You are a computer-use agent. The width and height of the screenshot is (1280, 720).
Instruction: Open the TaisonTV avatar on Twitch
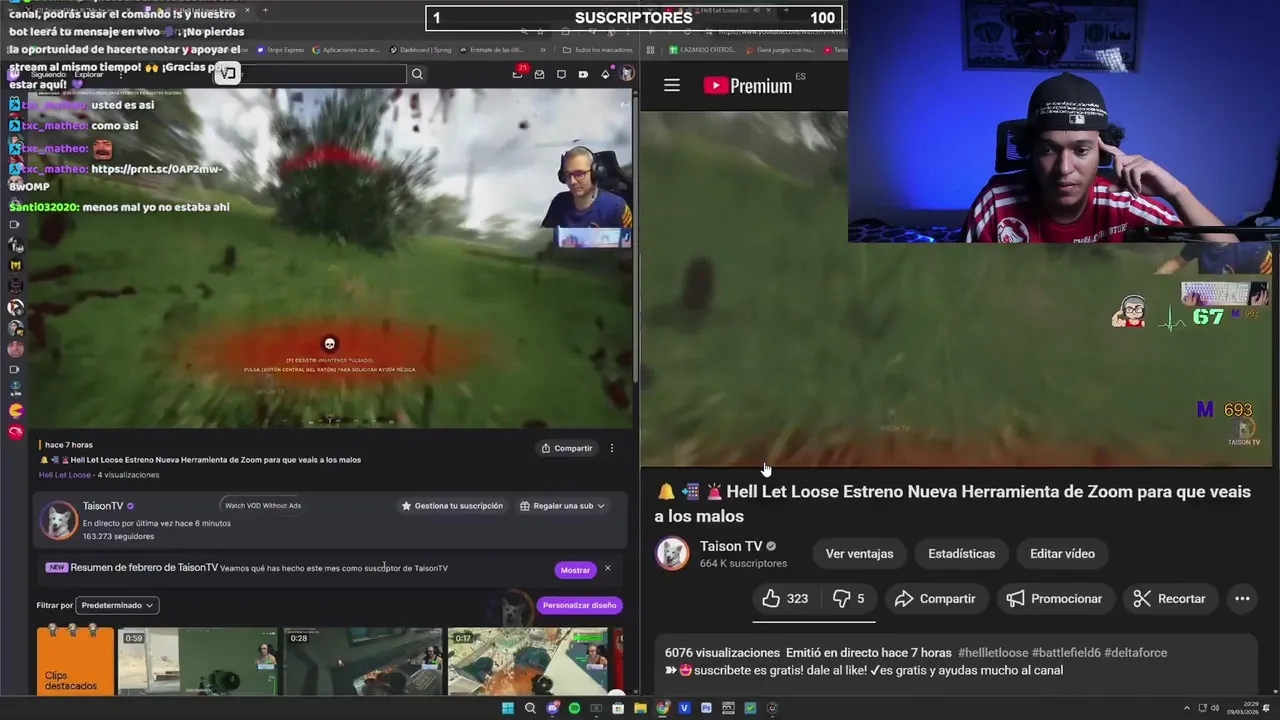pos(59,521)
